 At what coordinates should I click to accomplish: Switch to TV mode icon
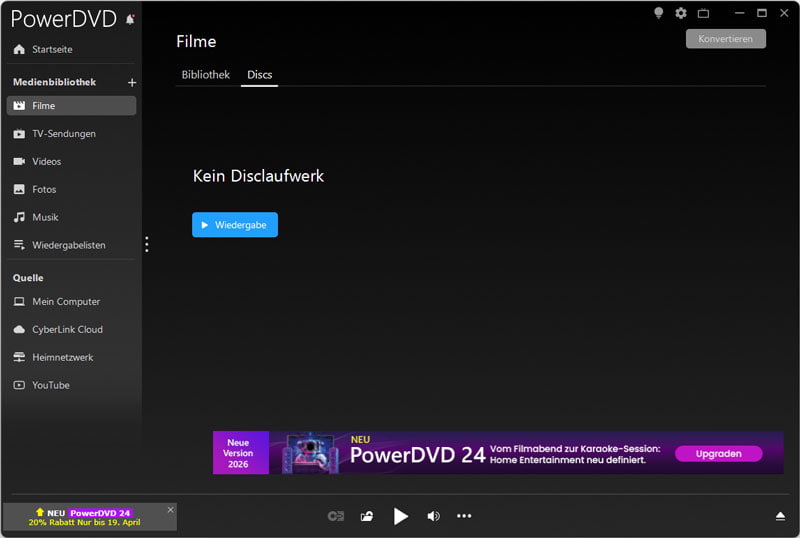coord(704,13)
